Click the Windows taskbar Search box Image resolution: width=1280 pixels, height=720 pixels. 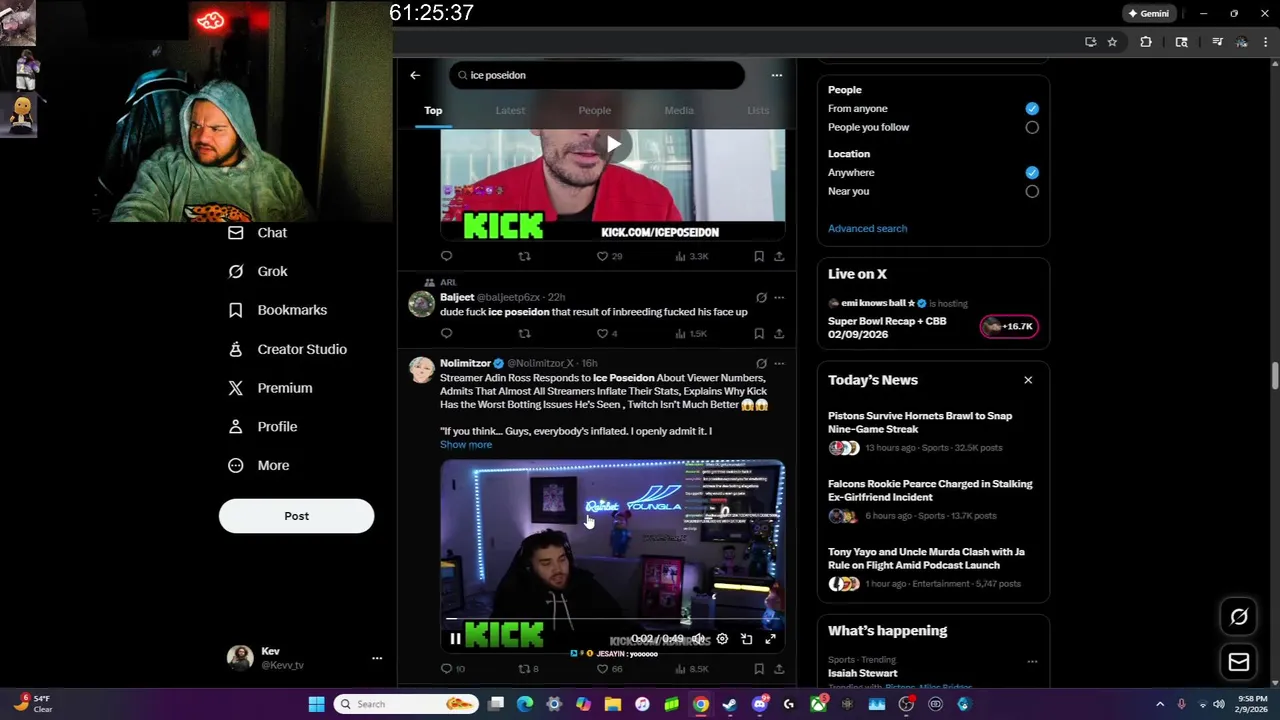pos(405,704)
